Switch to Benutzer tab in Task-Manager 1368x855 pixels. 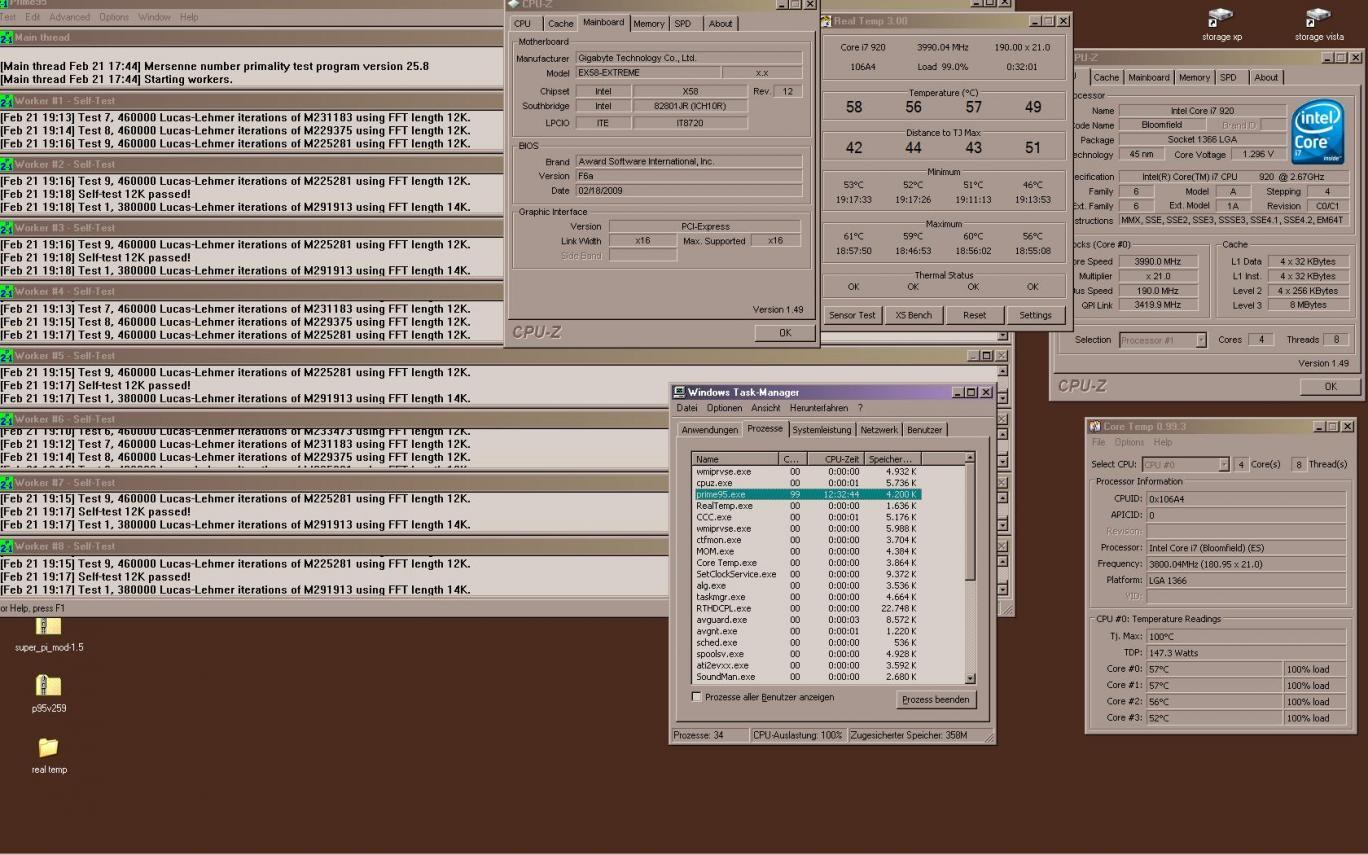click(x=924, y=430)
